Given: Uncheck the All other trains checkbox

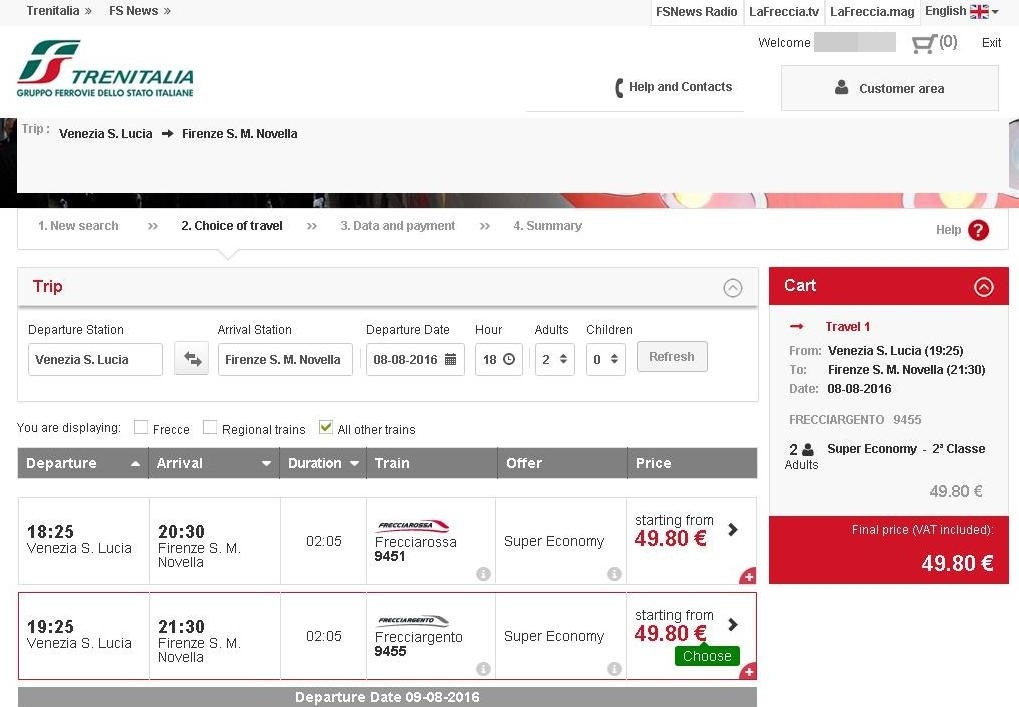Looking at the screenshot, I should 326,427.
